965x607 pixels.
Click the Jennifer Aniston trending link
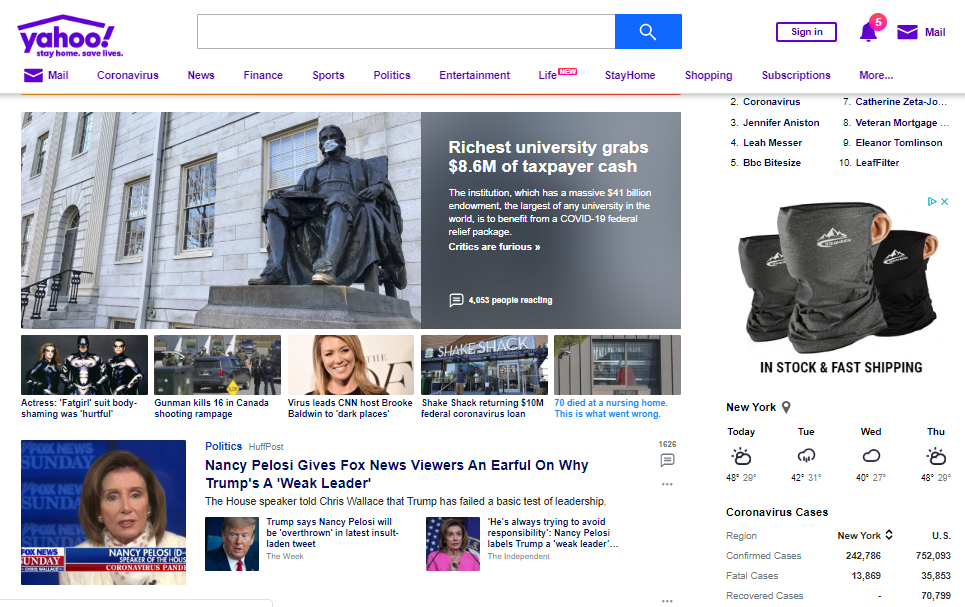[x=781, y=123]
